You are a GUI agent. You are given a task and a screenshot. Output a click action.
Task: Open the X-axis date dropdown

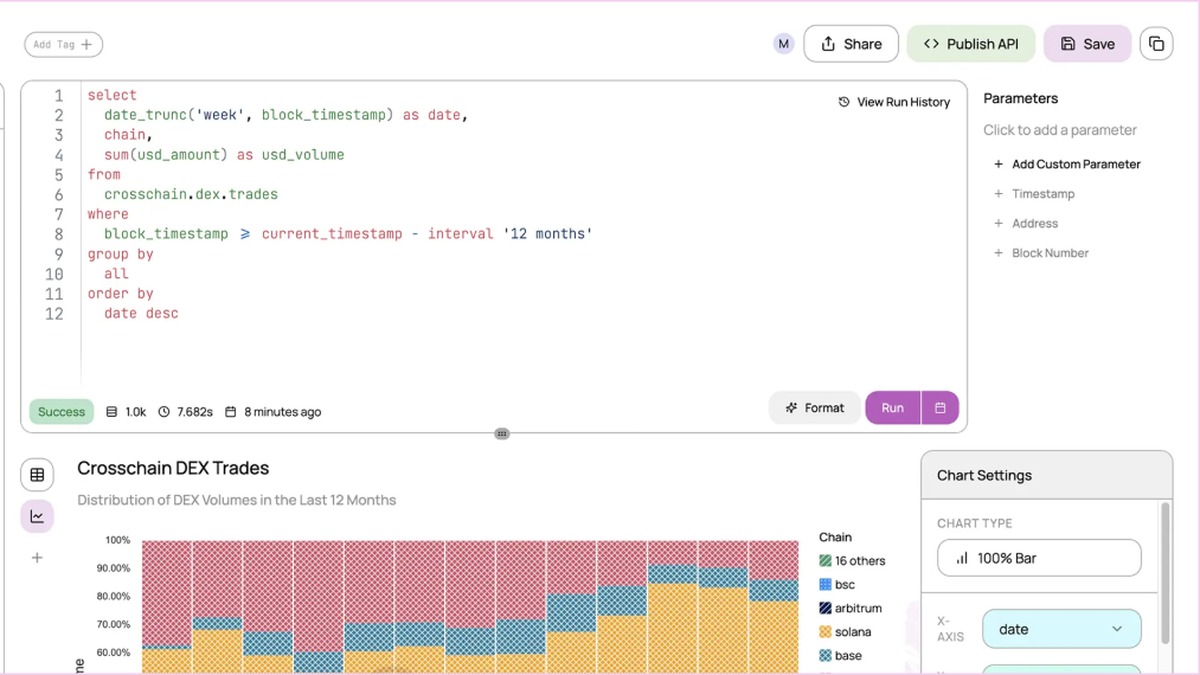point(1062,630)
